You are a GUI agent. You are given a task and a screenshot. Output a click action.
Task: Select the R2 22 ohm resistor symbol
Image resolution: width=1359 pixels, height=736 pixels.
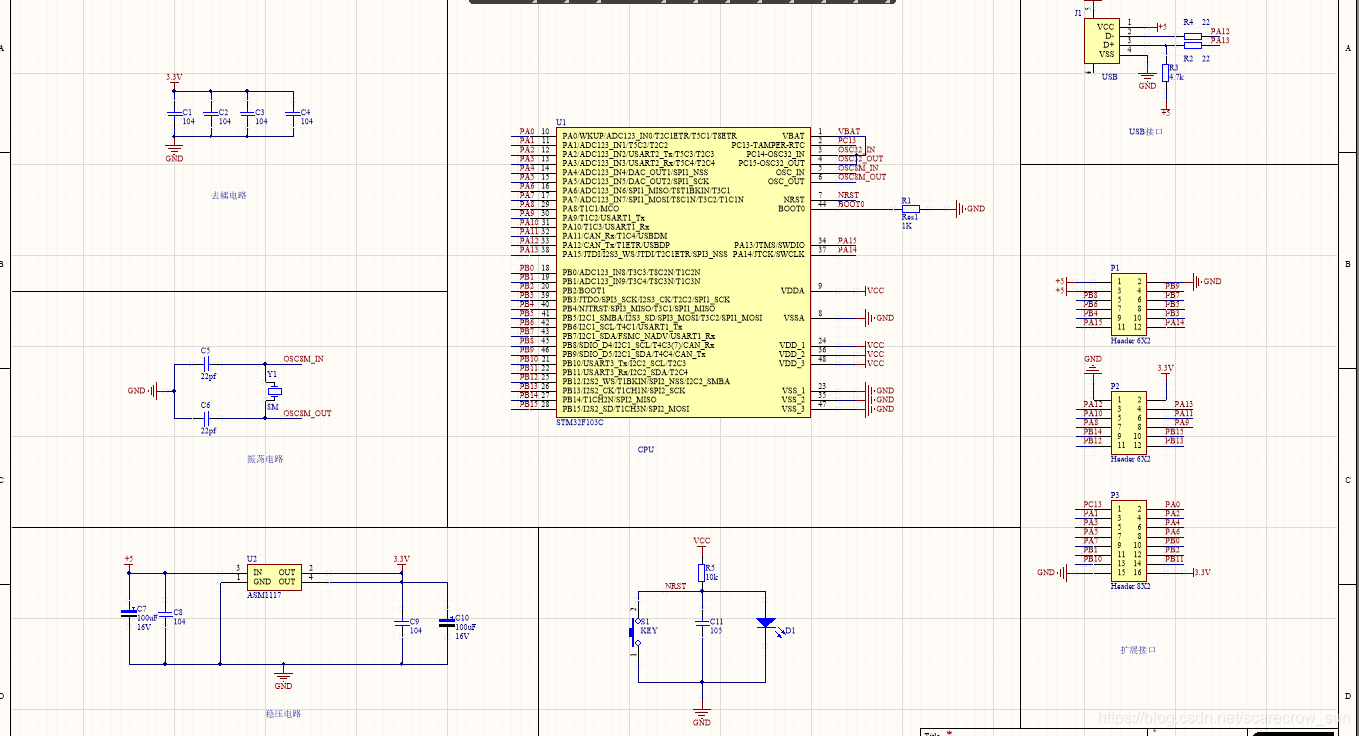pyautogui.click(x=1192, y=45)
